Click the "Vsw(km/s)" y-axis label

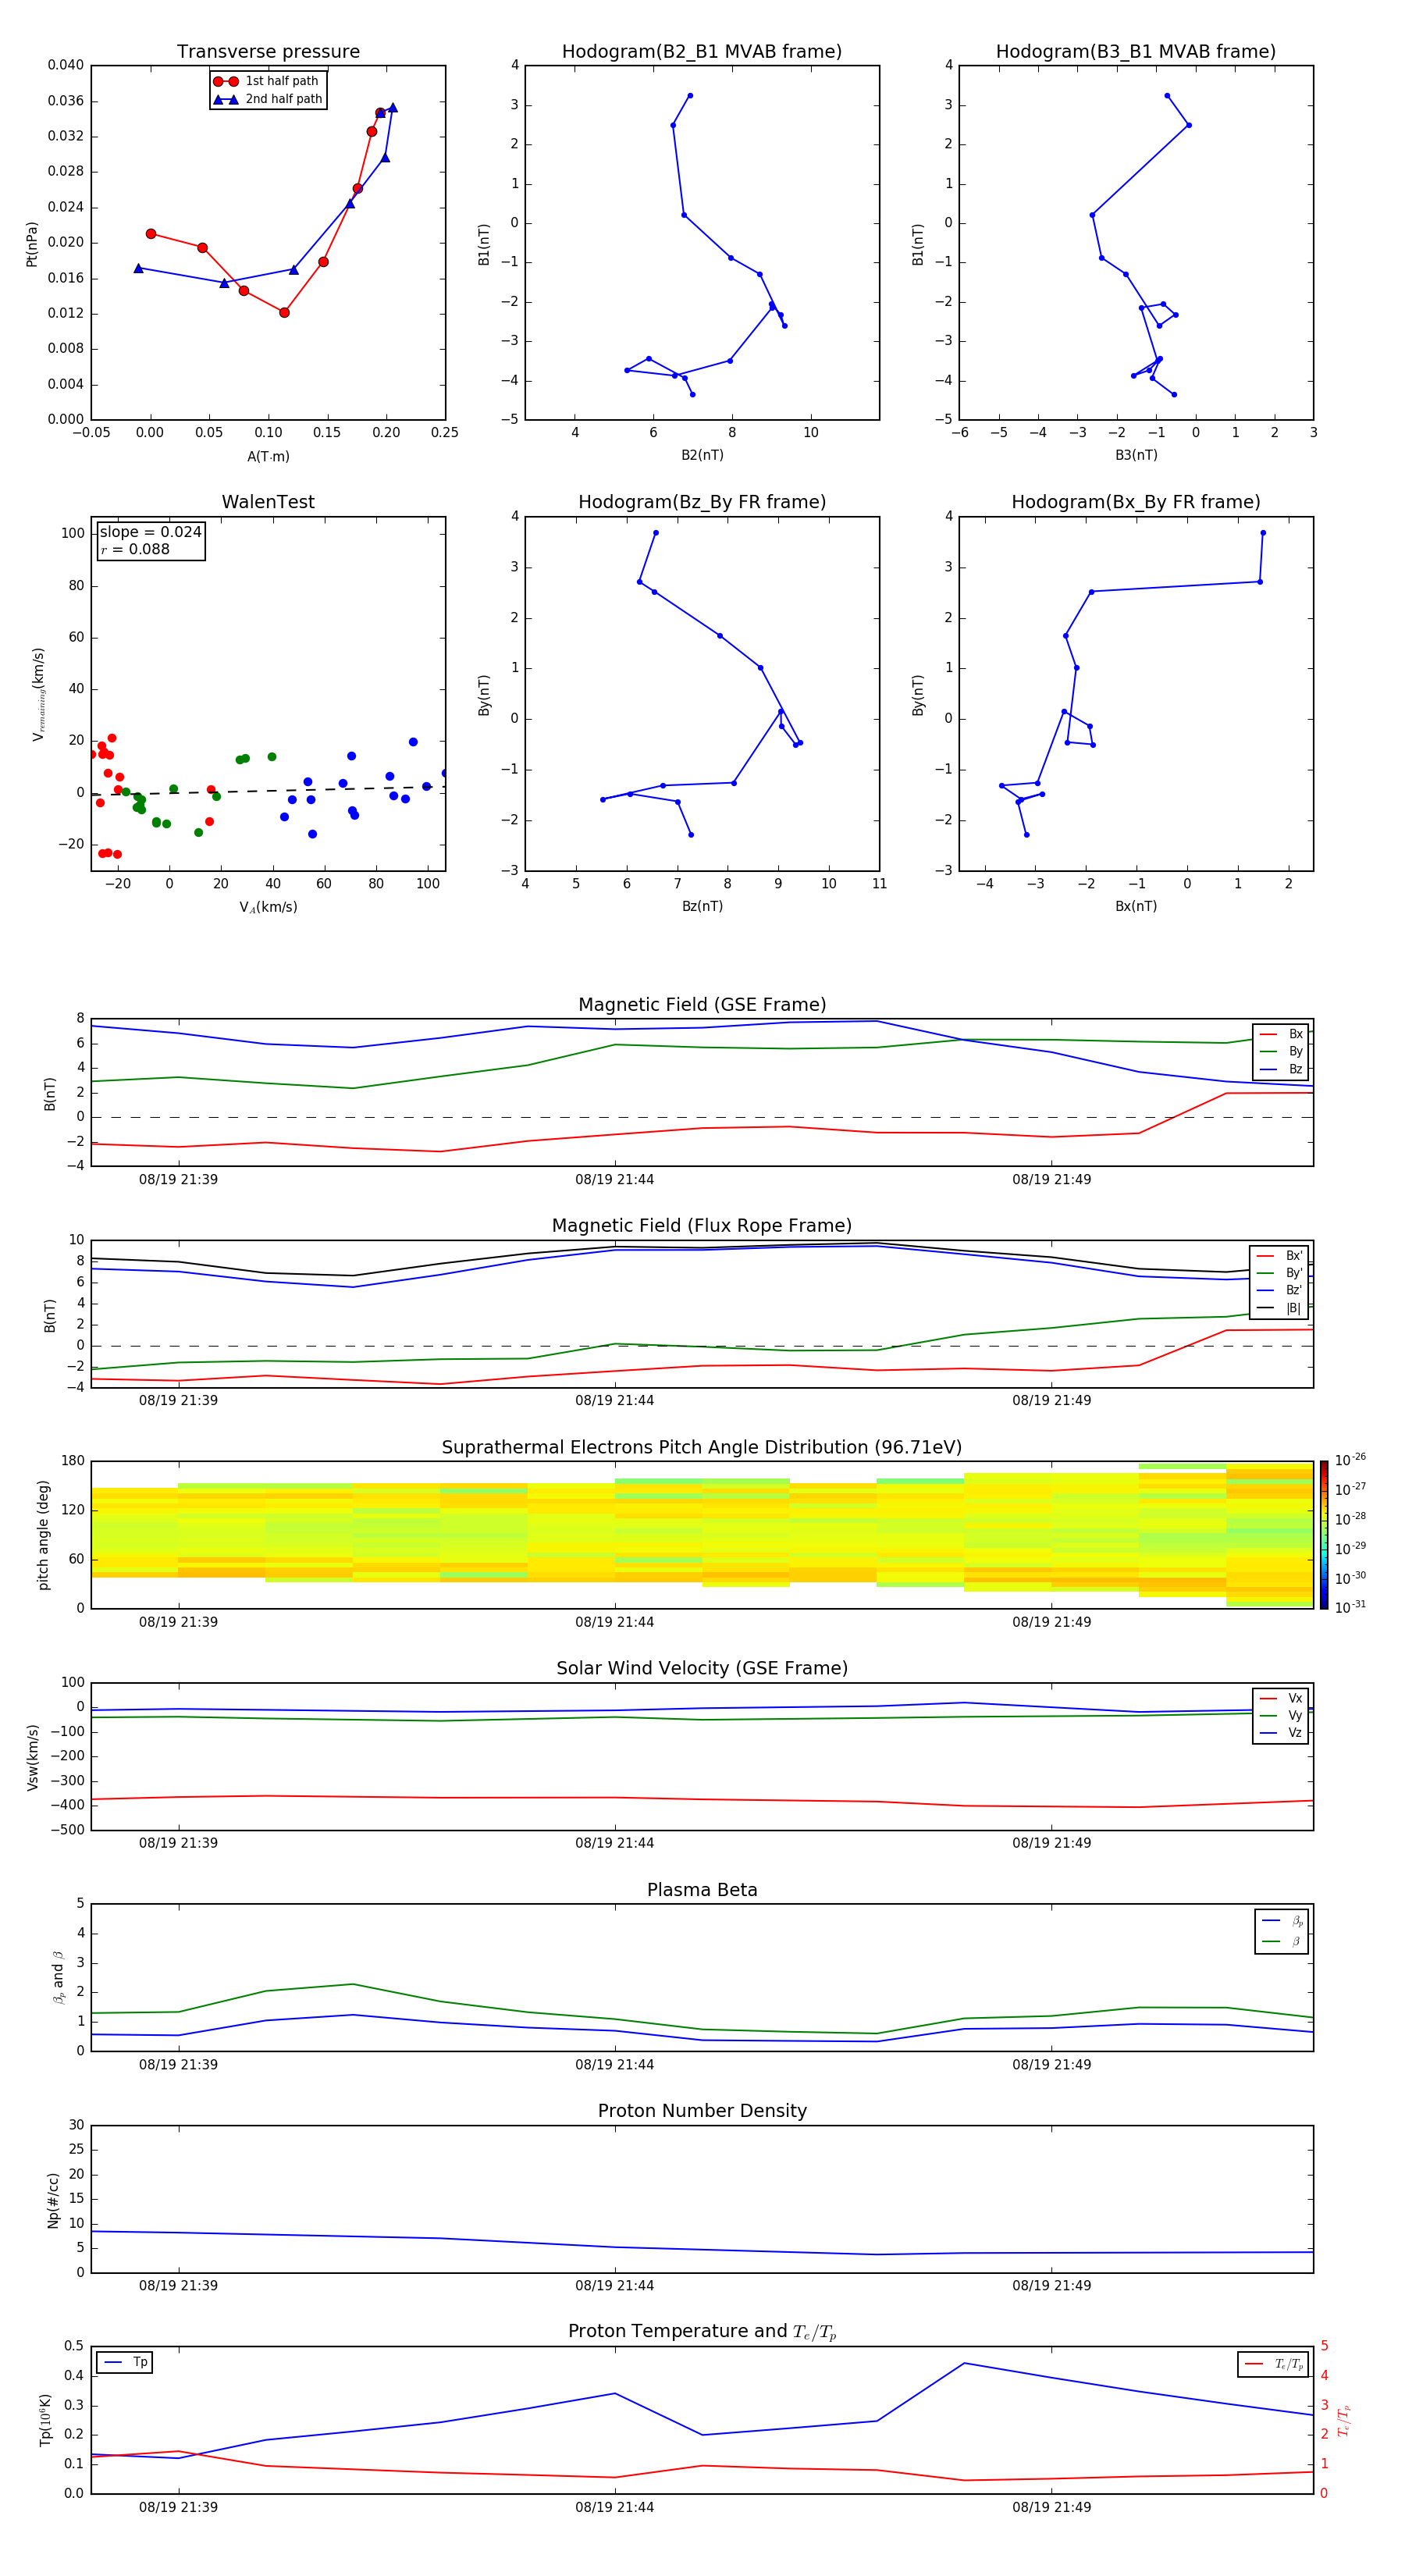(x=32, y=1757)
